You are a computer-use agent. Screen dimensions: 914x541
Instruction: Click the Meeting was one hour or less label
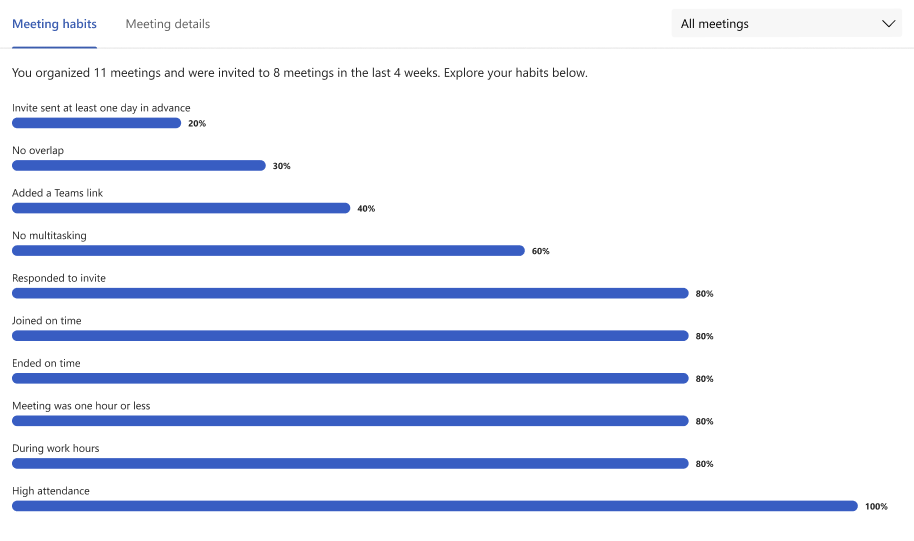coord(81,406)
